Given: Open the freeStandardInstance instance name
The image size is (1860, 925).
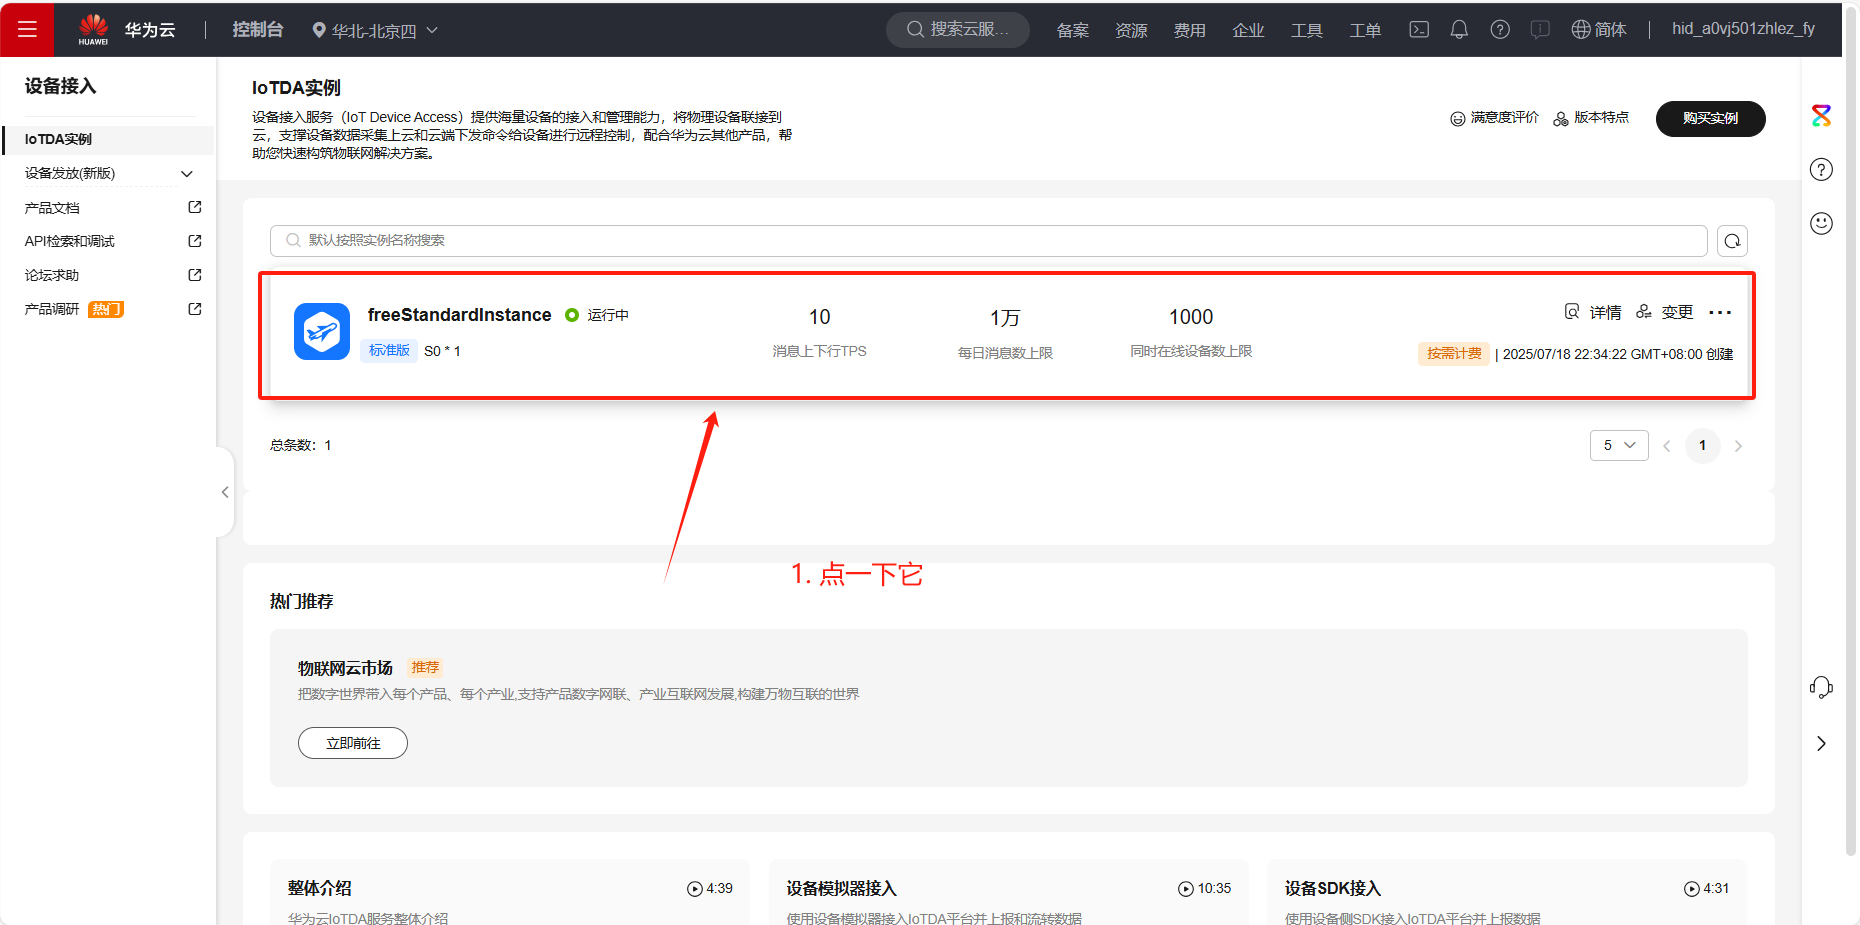Looking at the screenshot, I should 459,315.
